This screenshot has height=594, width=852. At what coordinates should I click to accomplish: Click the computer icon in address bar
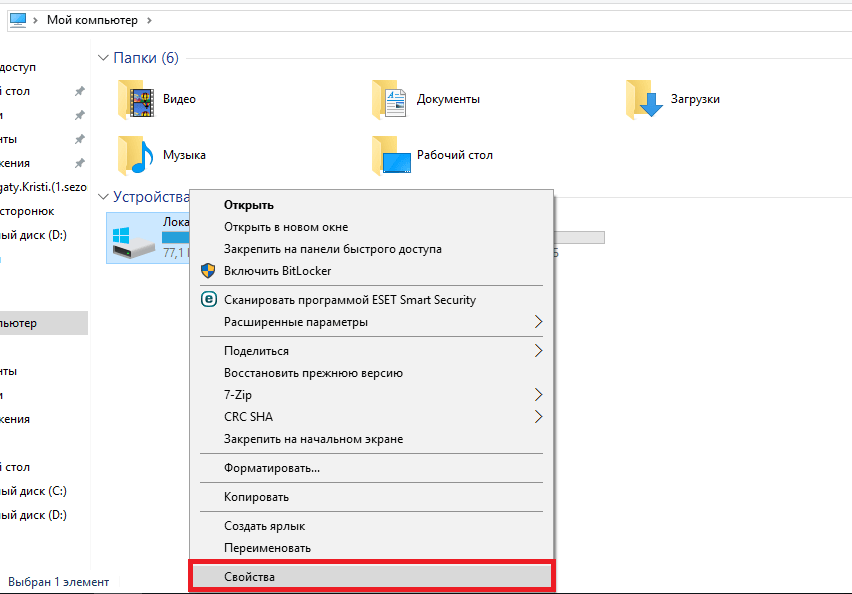18,19
